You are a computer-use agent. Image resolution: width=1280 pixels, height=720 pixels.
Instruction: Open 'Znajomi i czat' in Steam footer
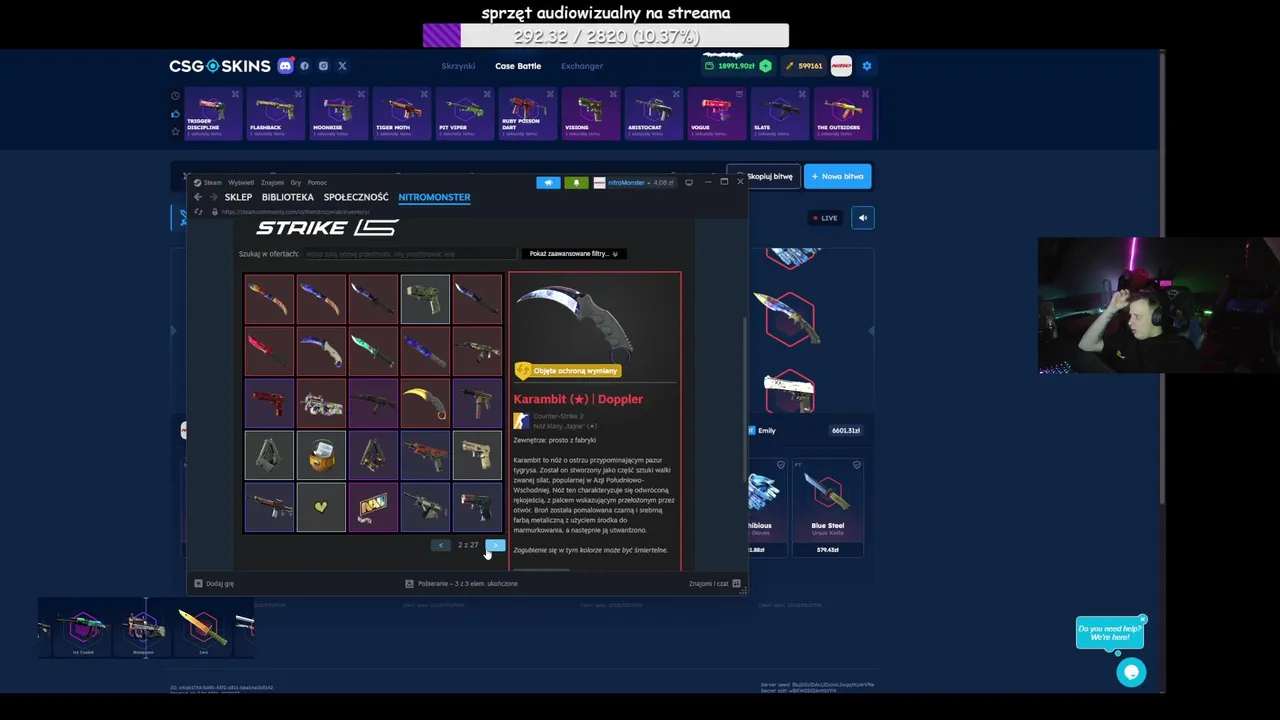[x=714, y=583]
